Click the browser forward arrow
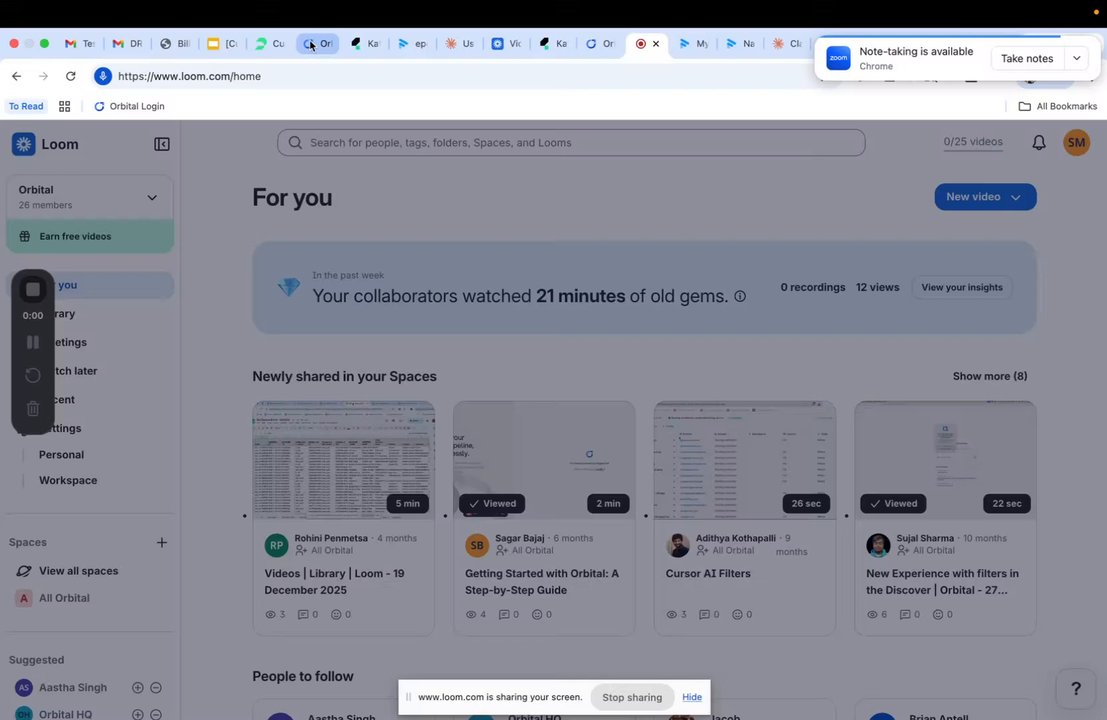This screenshot has height=720, width=1107. click(x=43, y=76)
